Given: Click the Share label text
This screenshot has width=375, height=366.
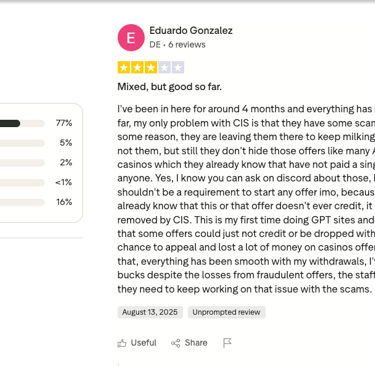Looking at the screenshot, I should [196, 343].
